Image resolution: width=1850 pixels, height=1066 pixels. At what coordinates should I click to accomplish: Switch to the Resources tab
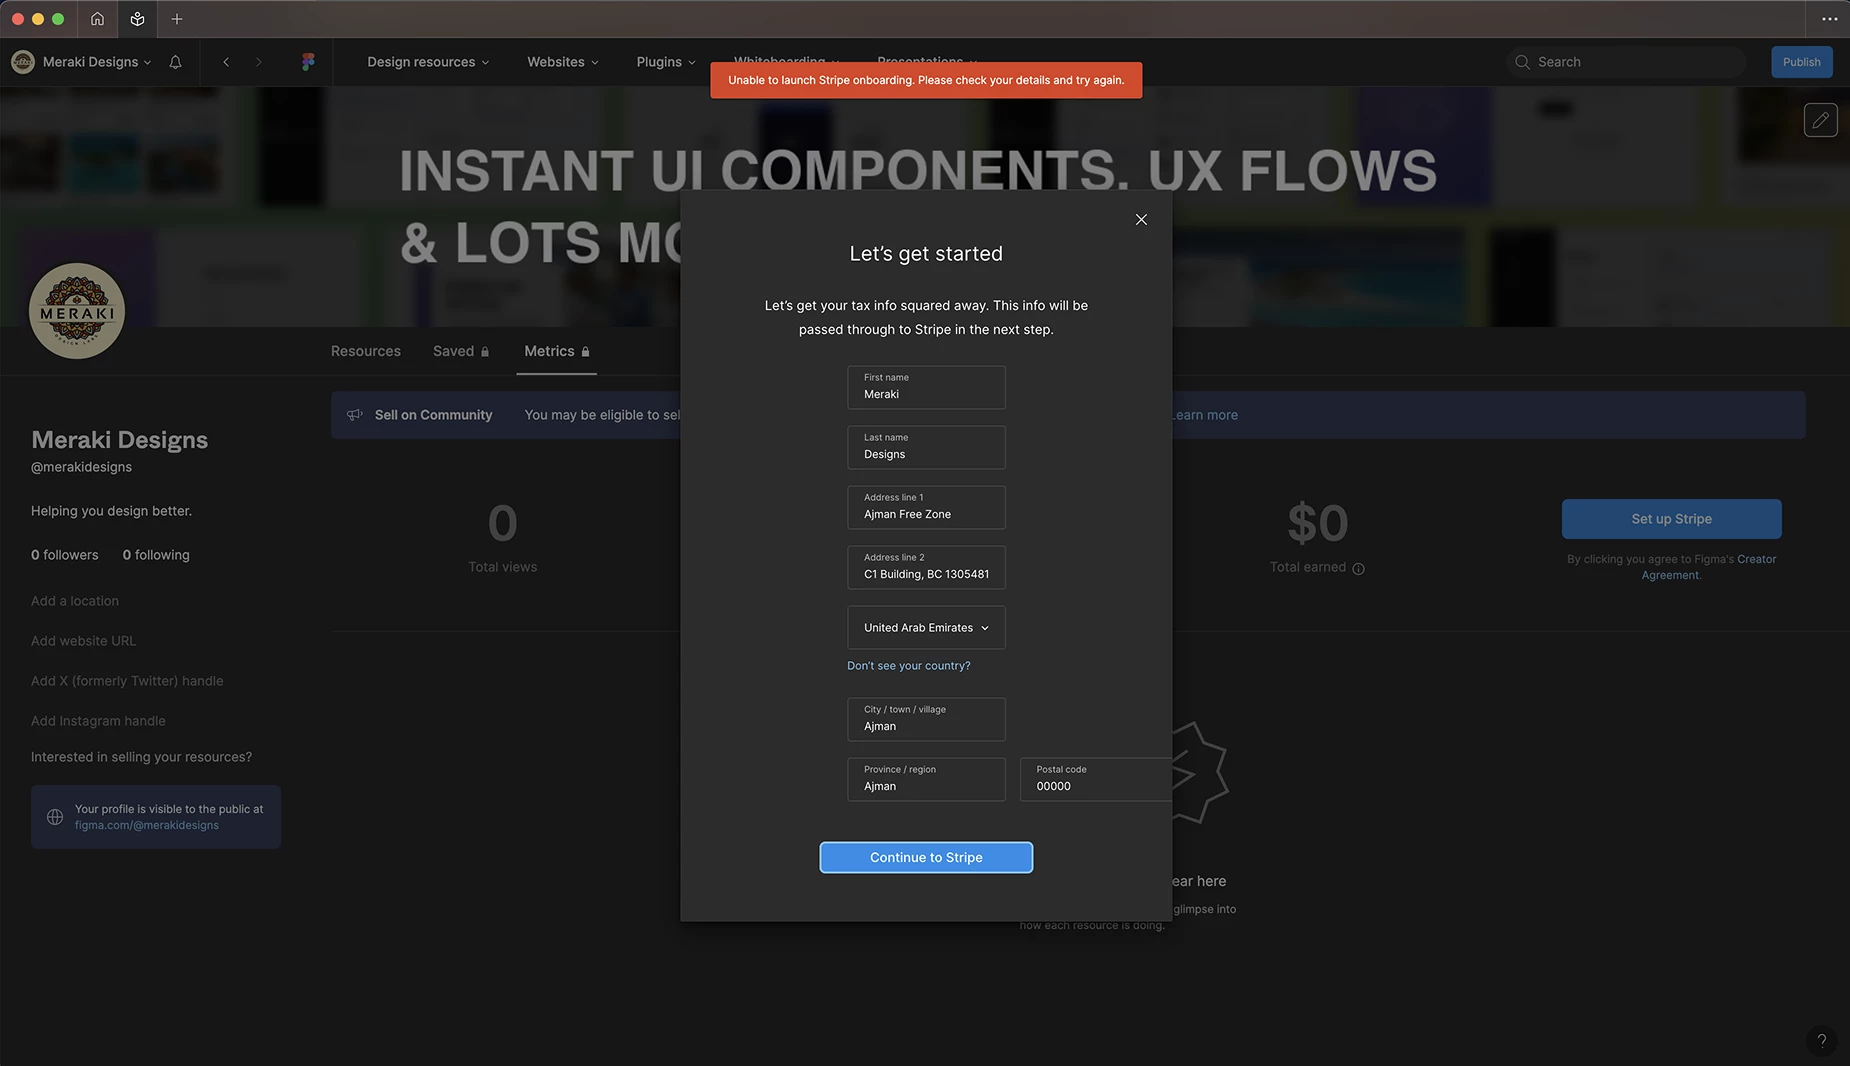click(x=366, y=351)
